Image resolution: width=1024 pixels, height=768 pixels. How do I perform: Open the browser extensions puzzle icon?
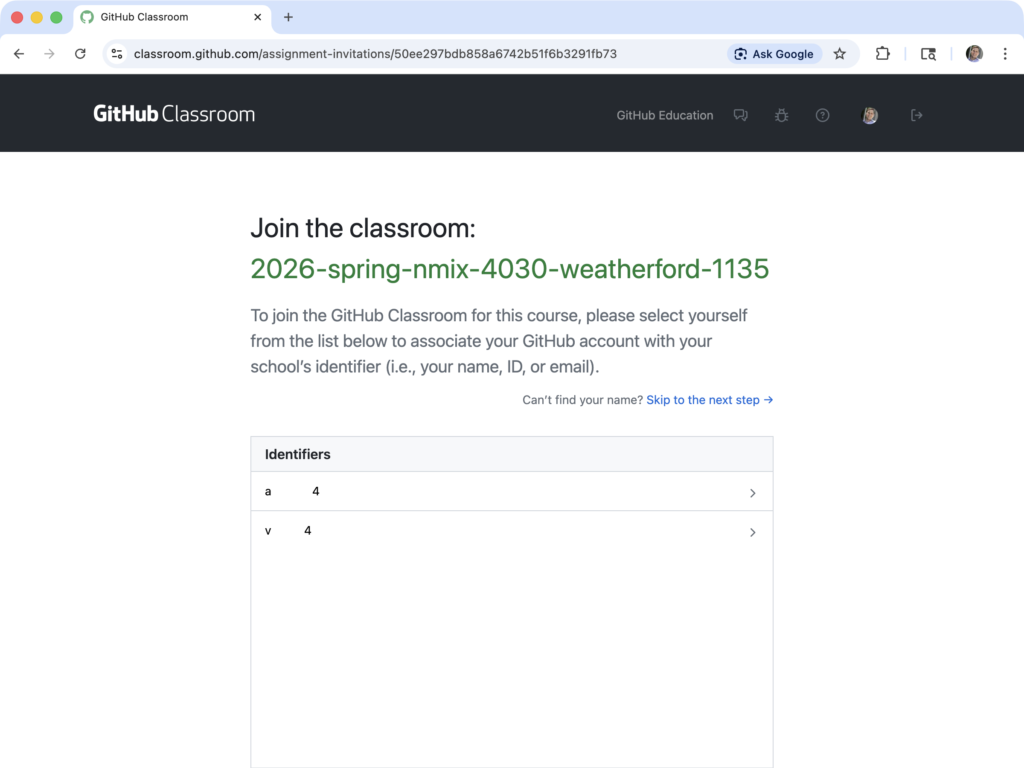click(x=883, y=54)
